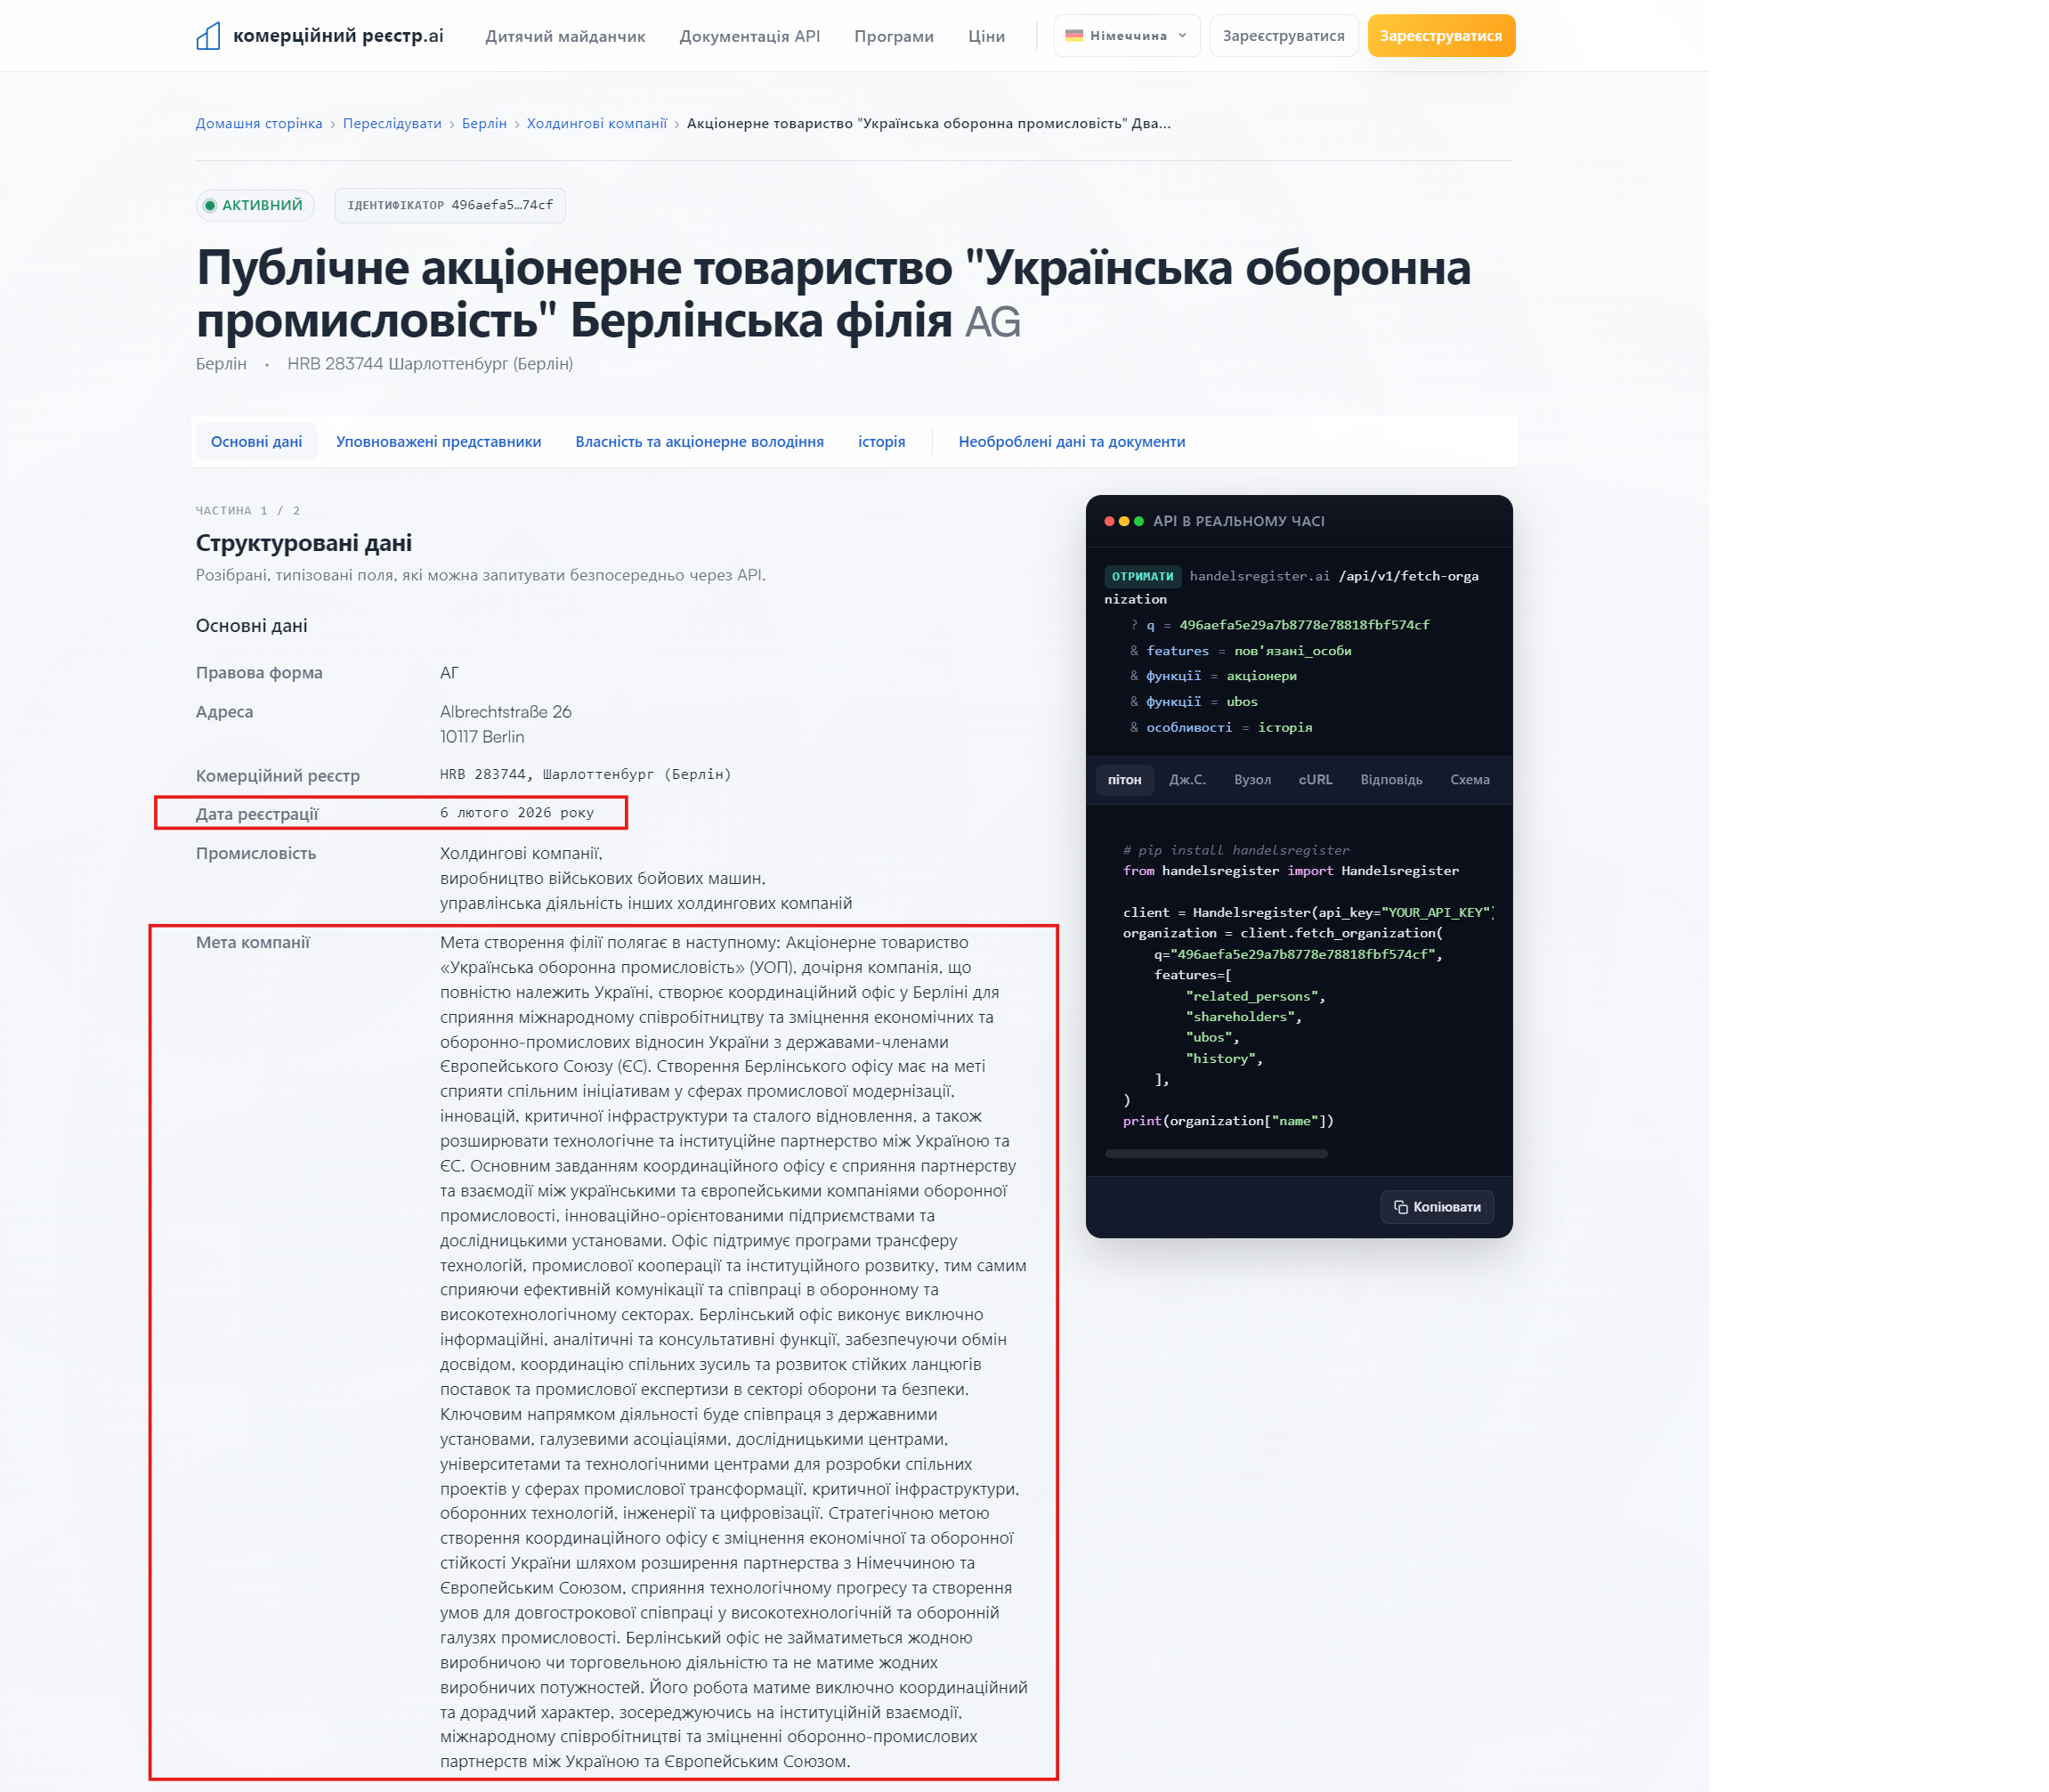Open Необроблені дані та документи tab

[x=1071, y=441]
